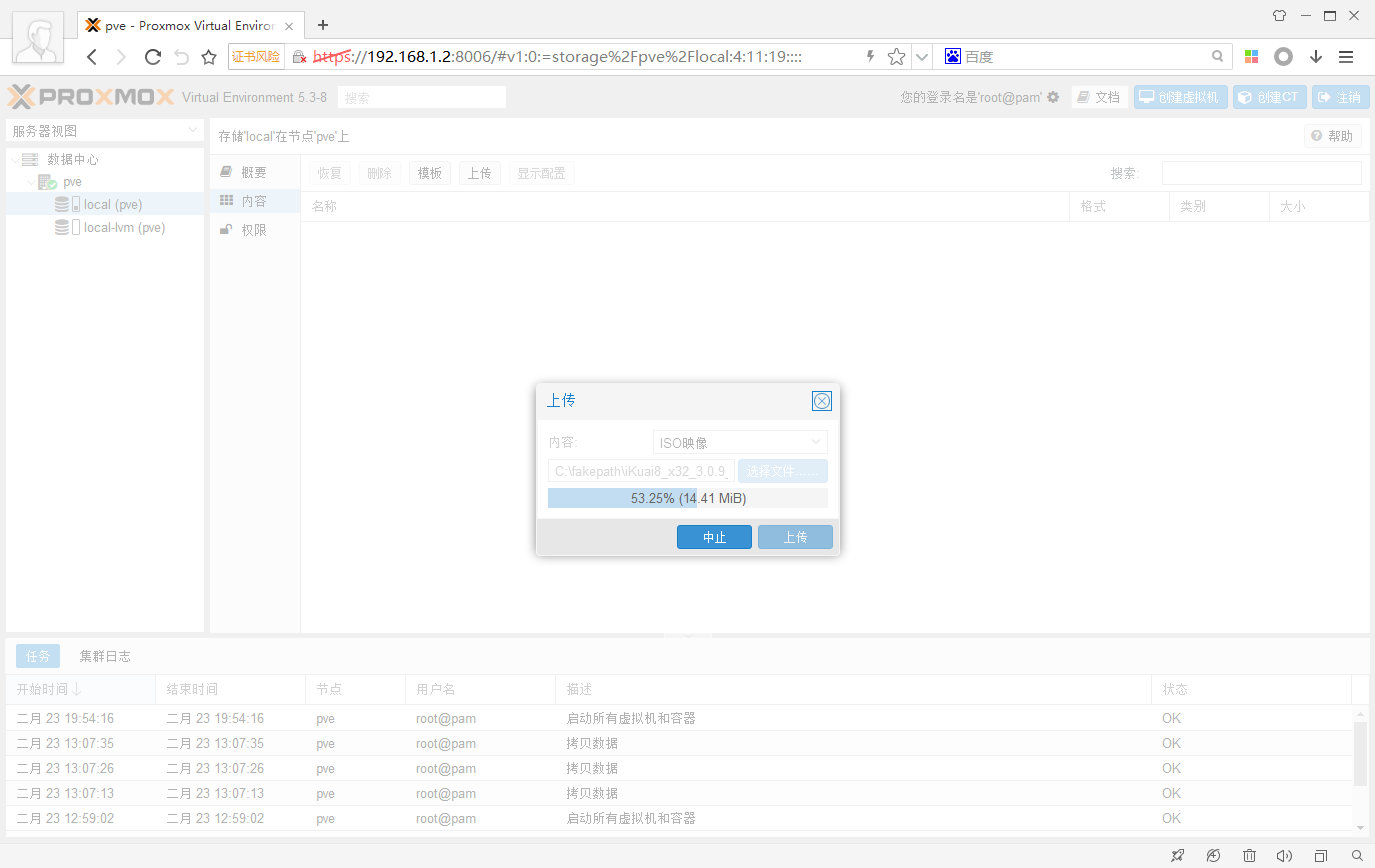Sort tasks by 开始时间 column
Screen dimensions: 1375x868
click(81, 689)
